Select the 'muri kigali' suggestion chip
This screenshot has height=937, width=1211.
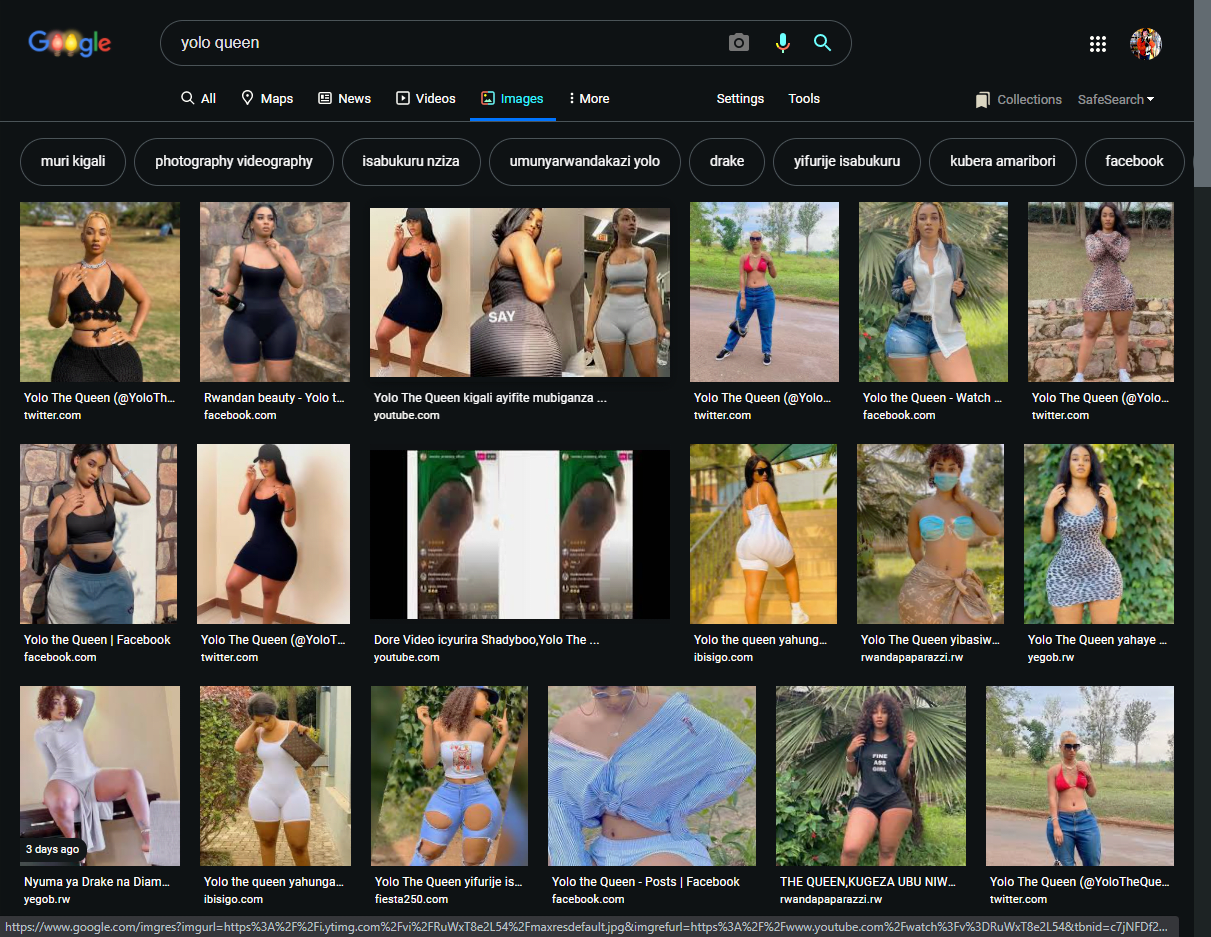pyautogui.click(x=73, y=161)
